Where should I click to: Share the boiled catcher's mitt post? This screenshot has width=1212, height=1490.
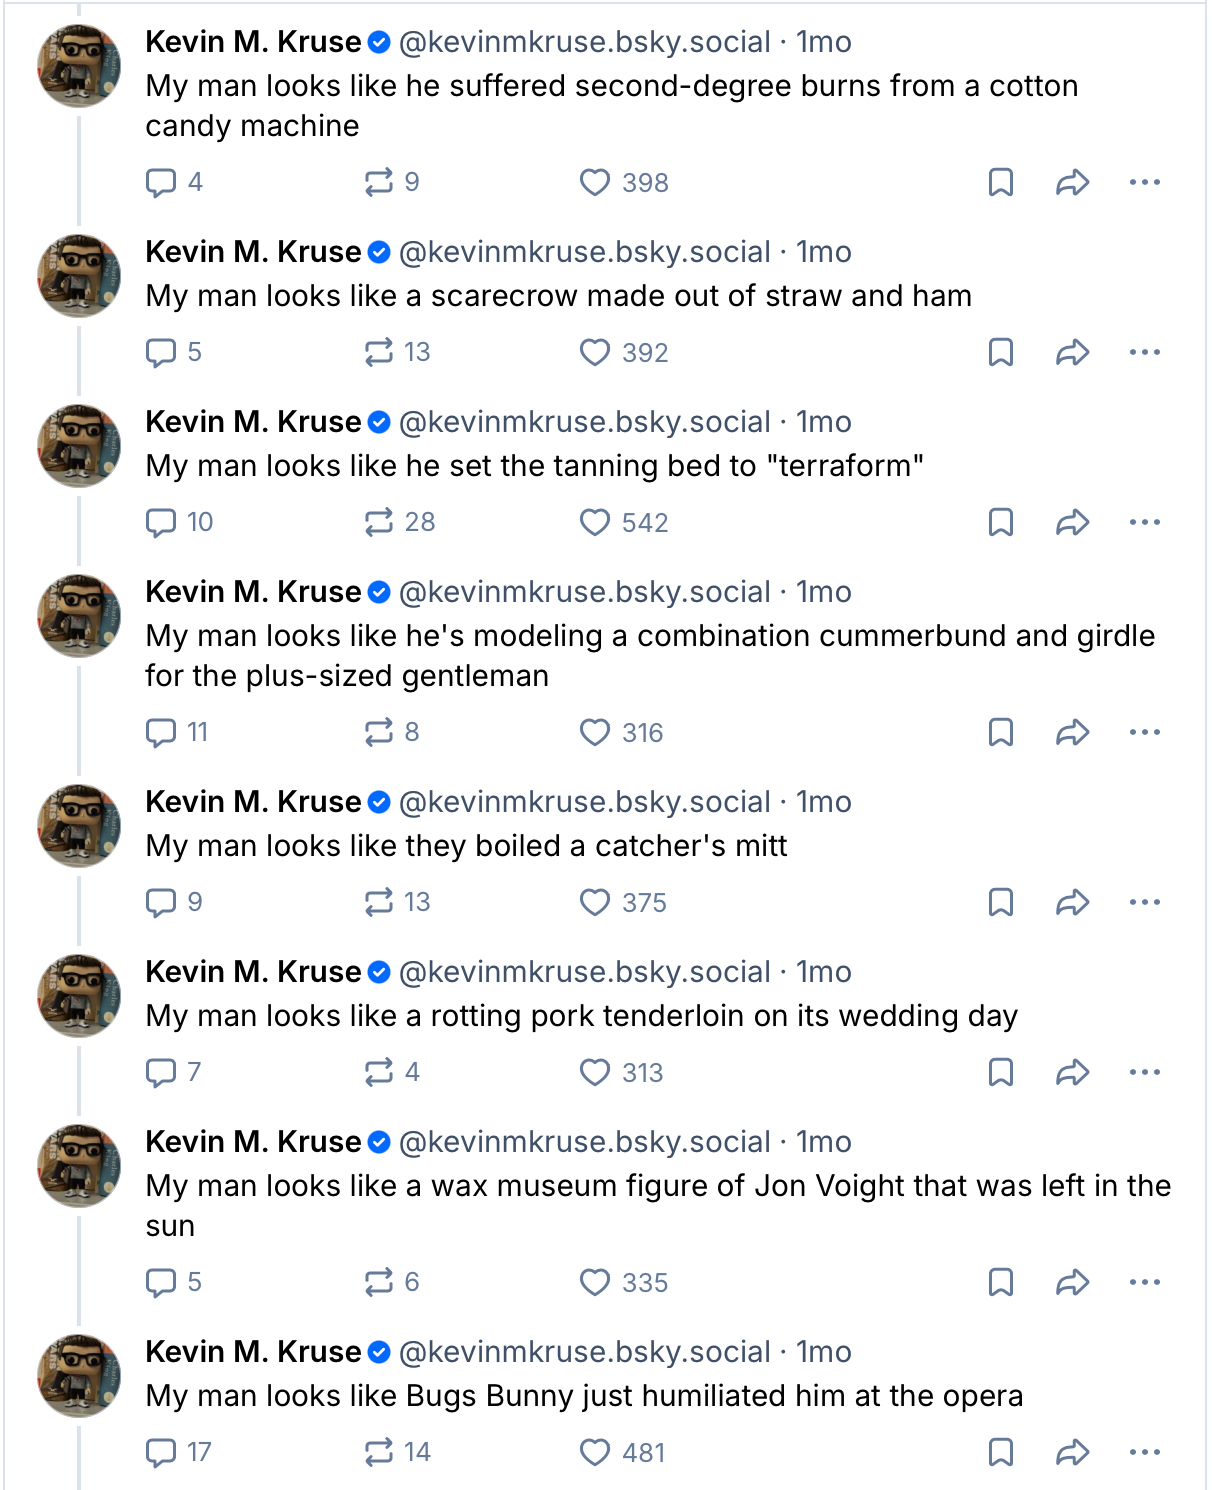pyautogui.click(x=1072, y=902)
